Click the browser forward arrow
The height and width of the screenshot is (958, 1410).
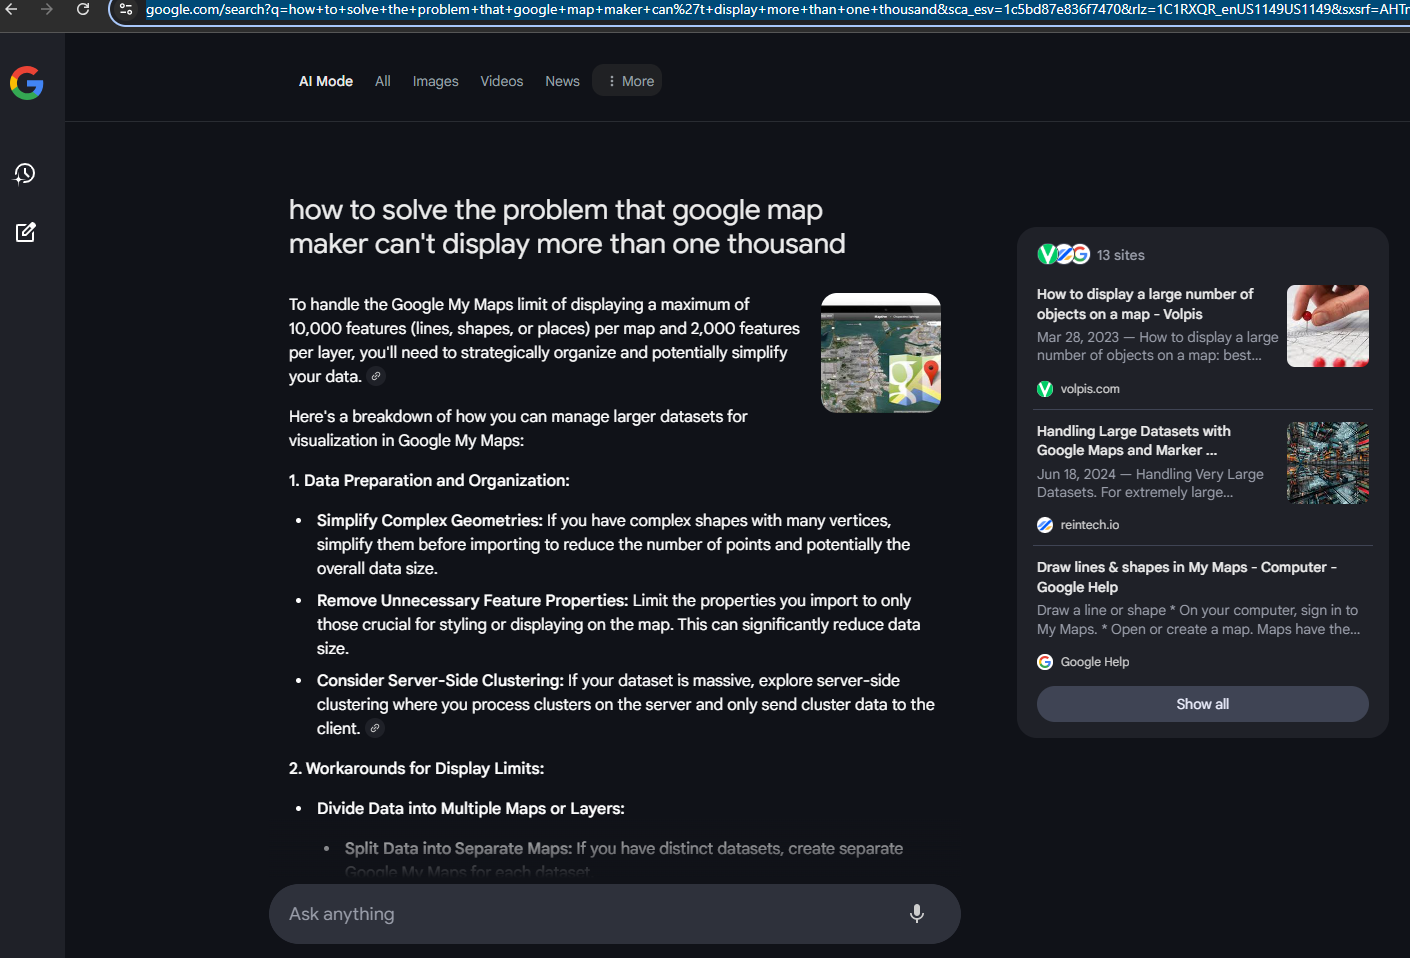pos(47,9)
